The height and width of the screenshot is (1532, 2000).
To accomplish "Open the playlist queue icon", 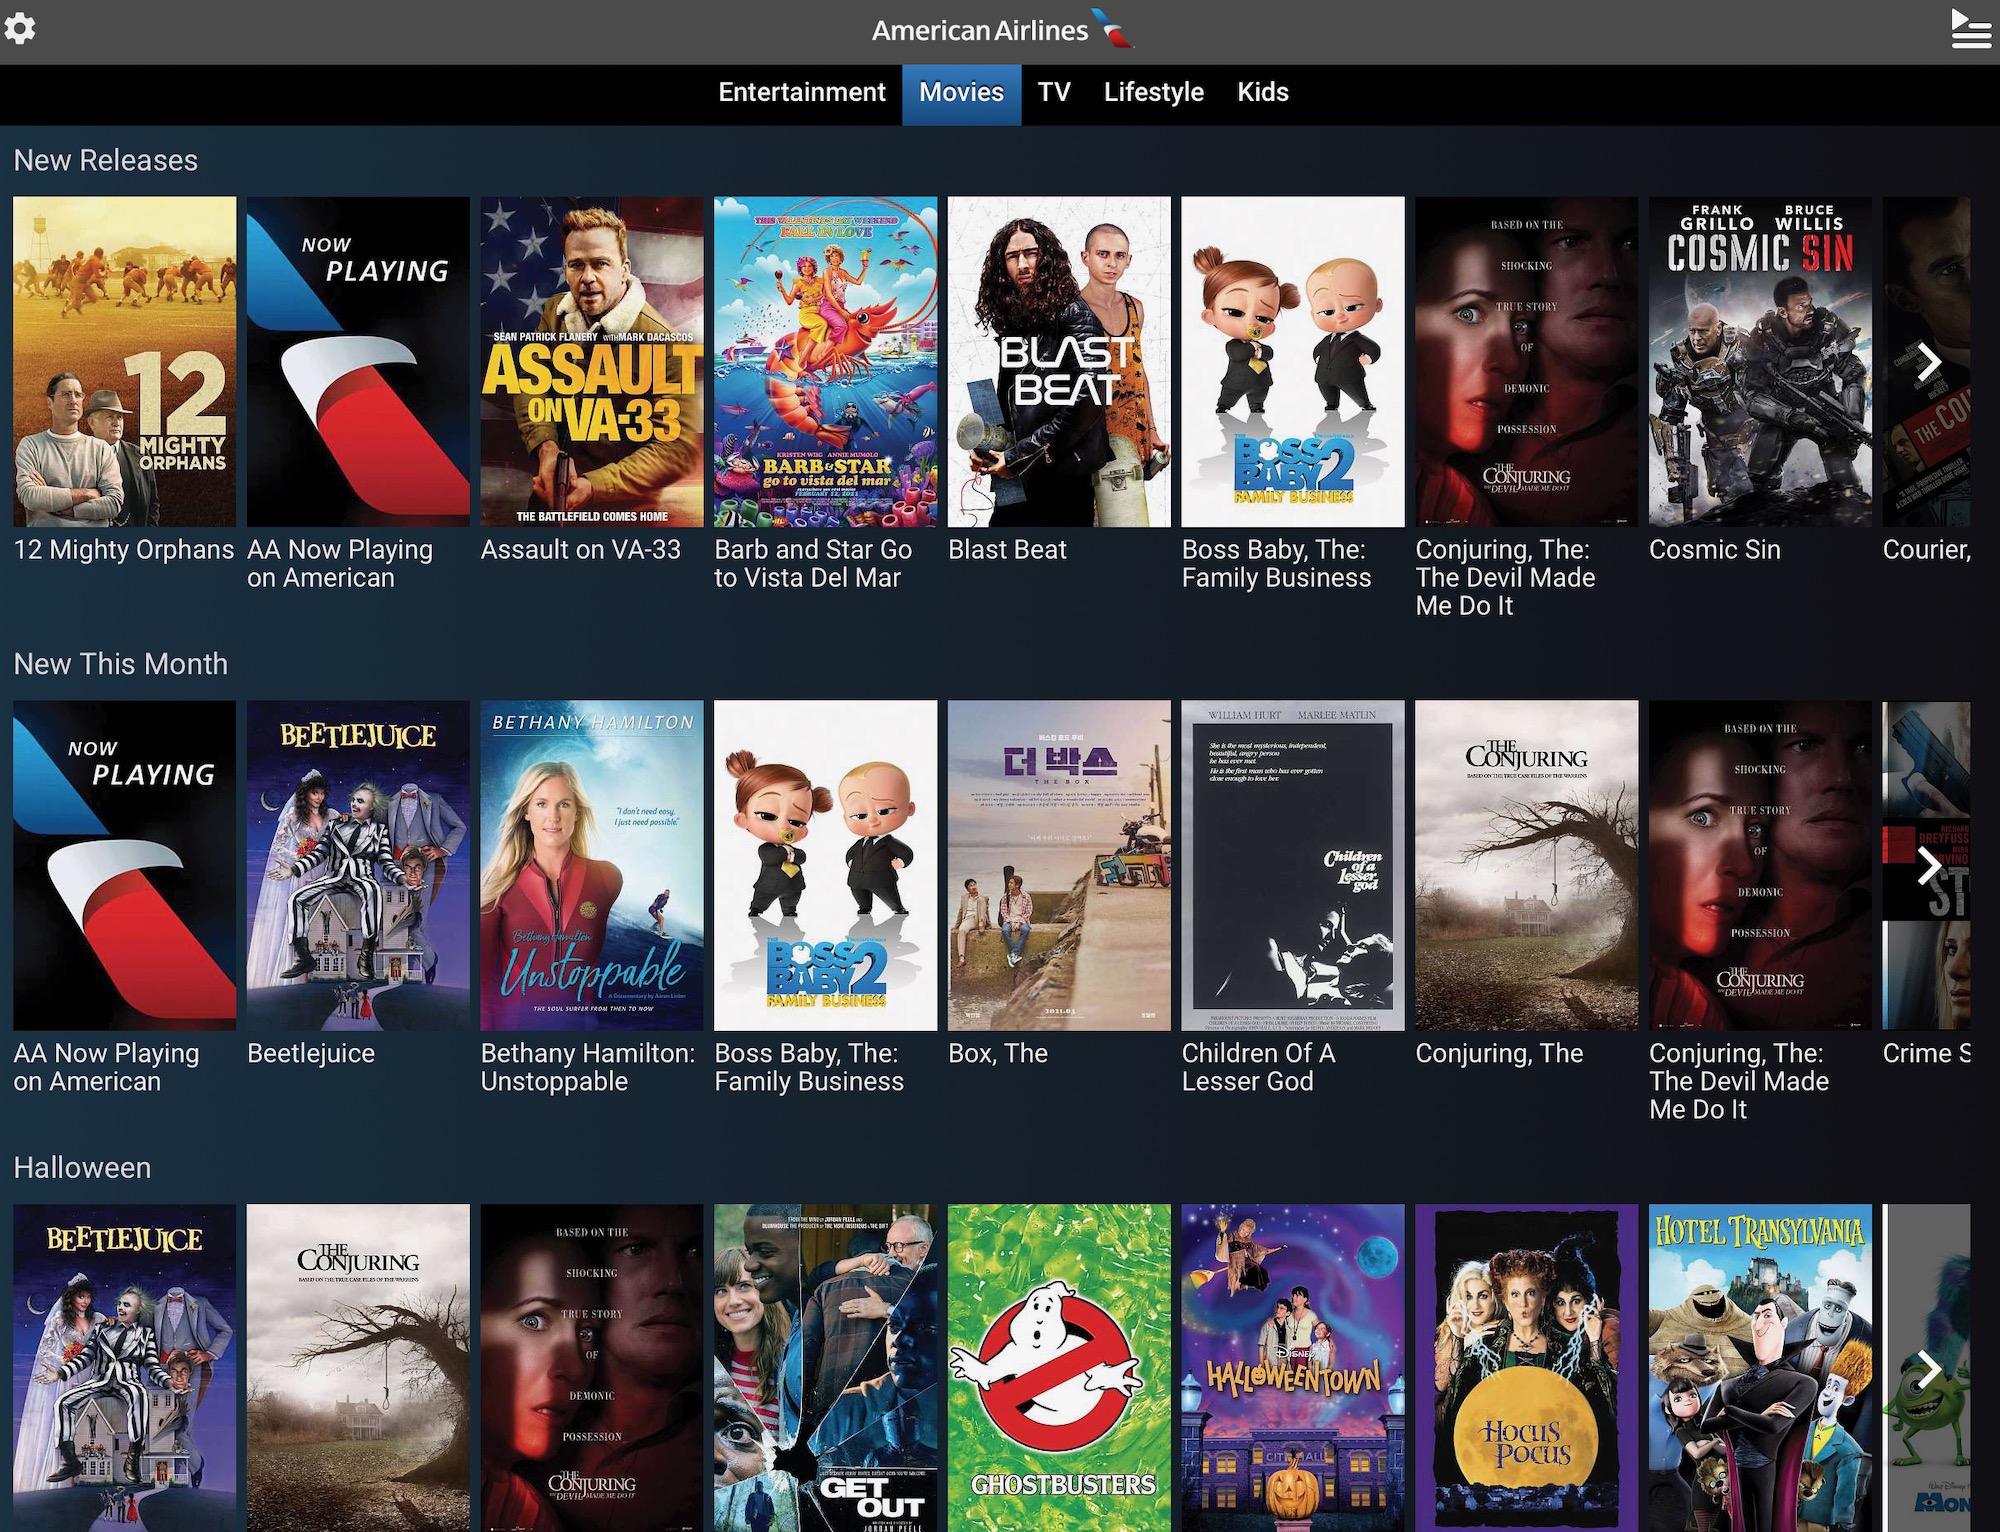I will (x=1970, y=28).
